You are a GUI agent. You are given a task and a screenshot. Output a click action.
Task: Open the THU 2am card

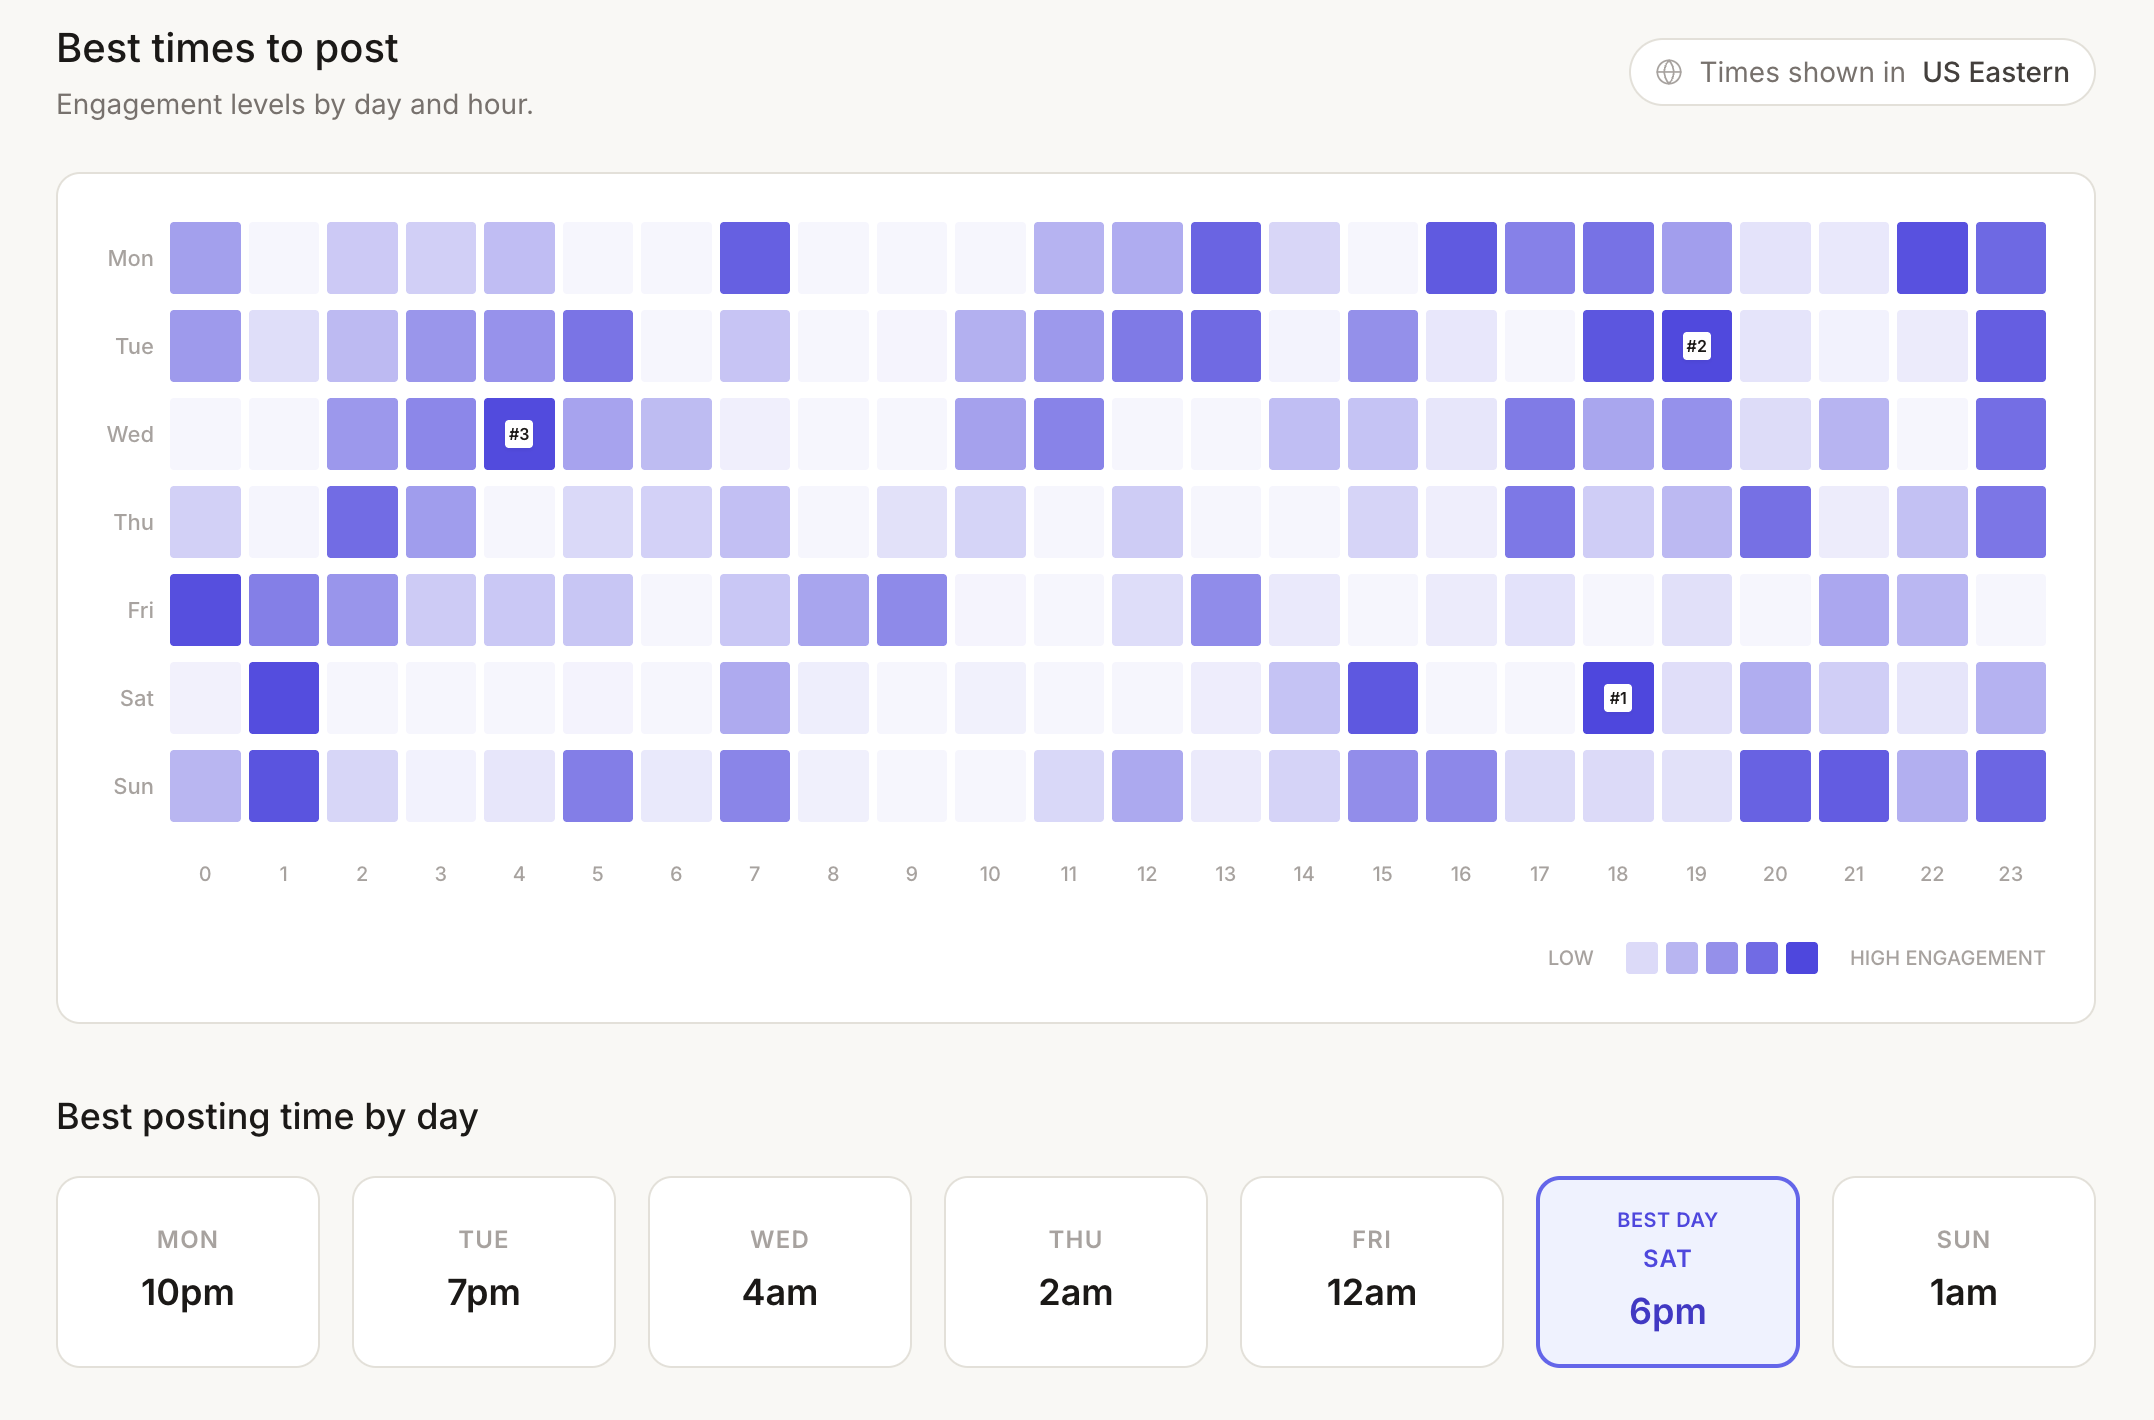[1076, 1271]
